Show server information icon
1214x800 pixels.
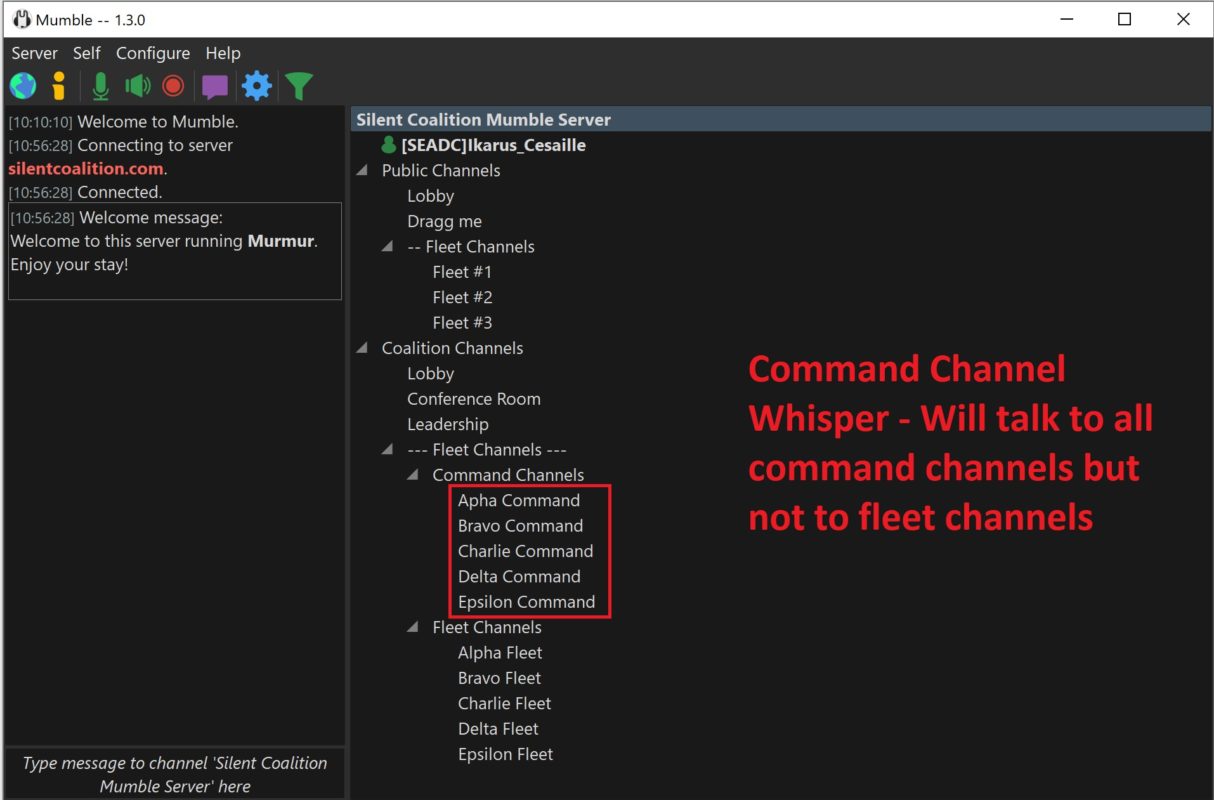coord(59,86)
